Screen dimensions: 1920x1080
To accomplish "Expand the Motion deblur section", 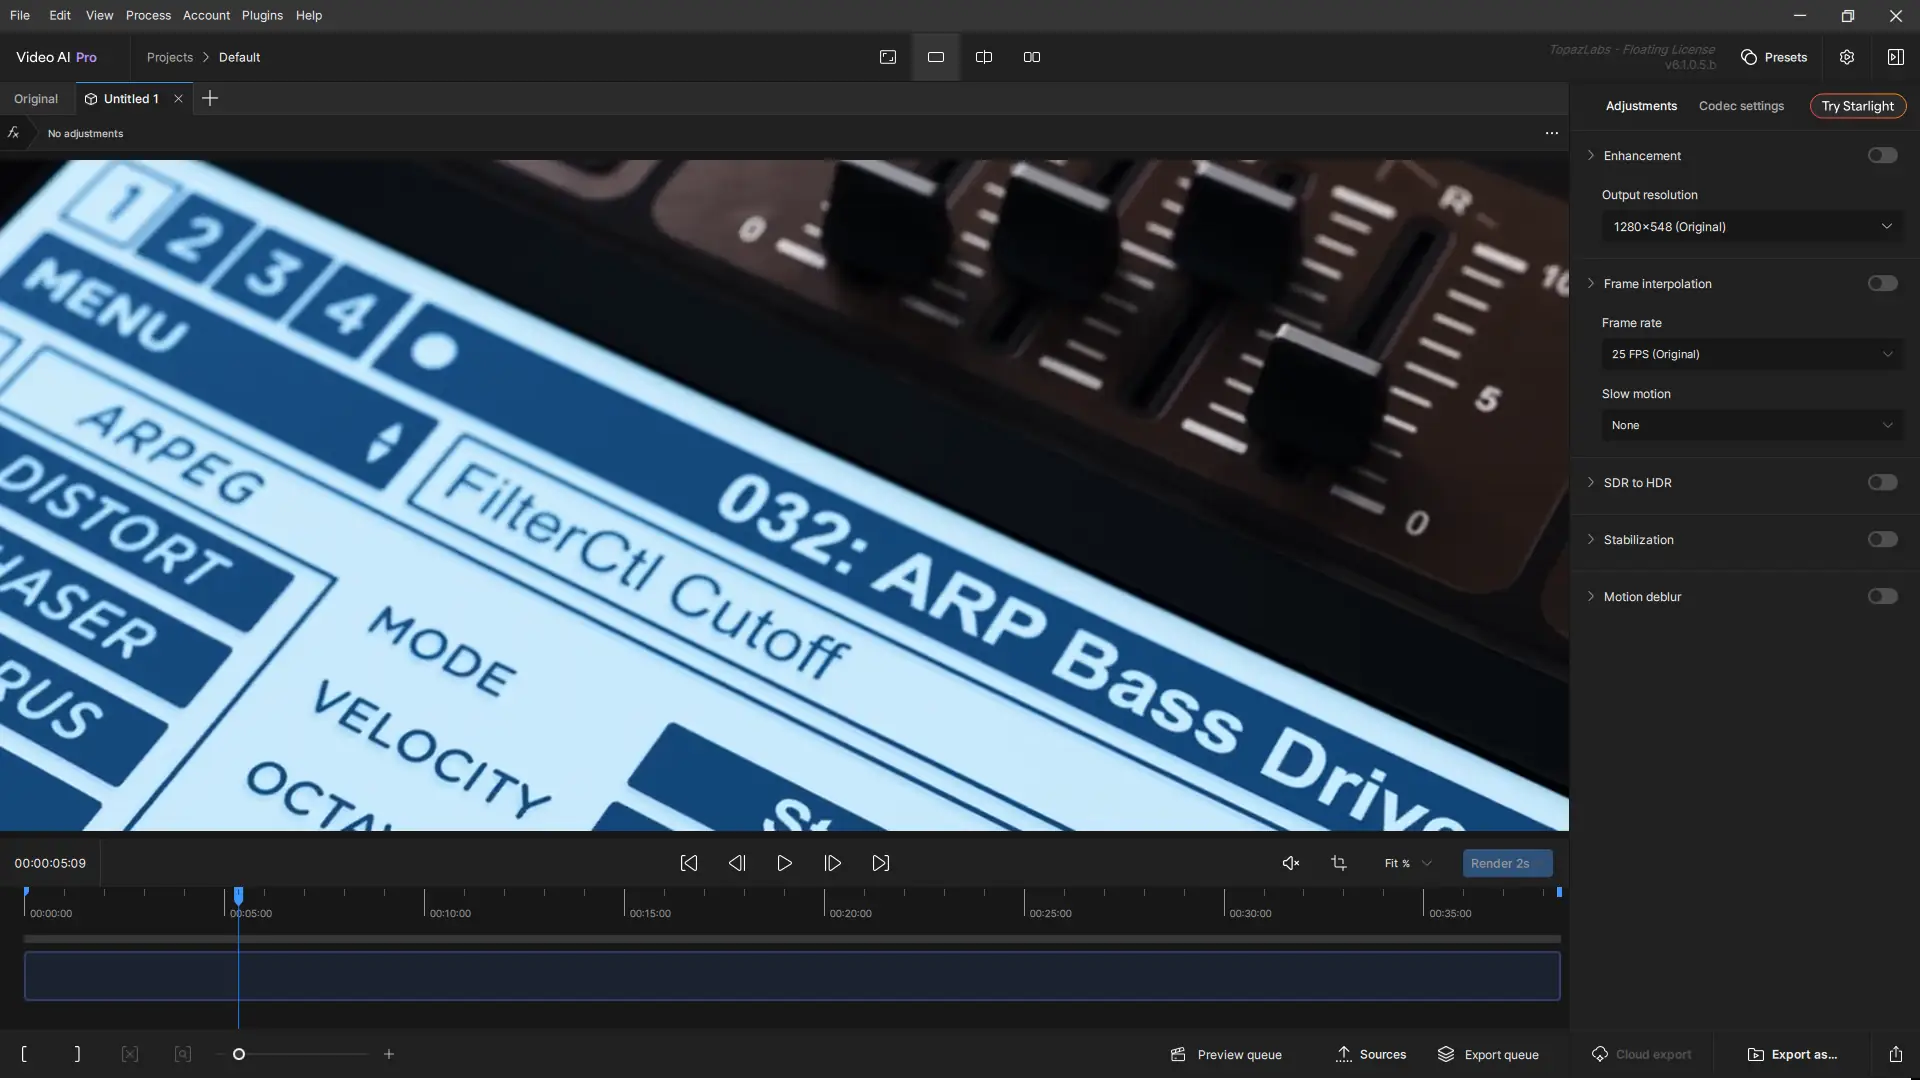I will click(1591, 596).
